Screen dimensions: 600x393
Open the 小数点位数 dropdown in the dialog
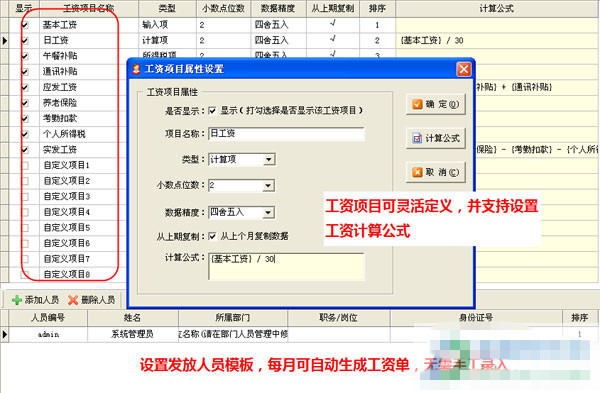(x=269, y=186)
